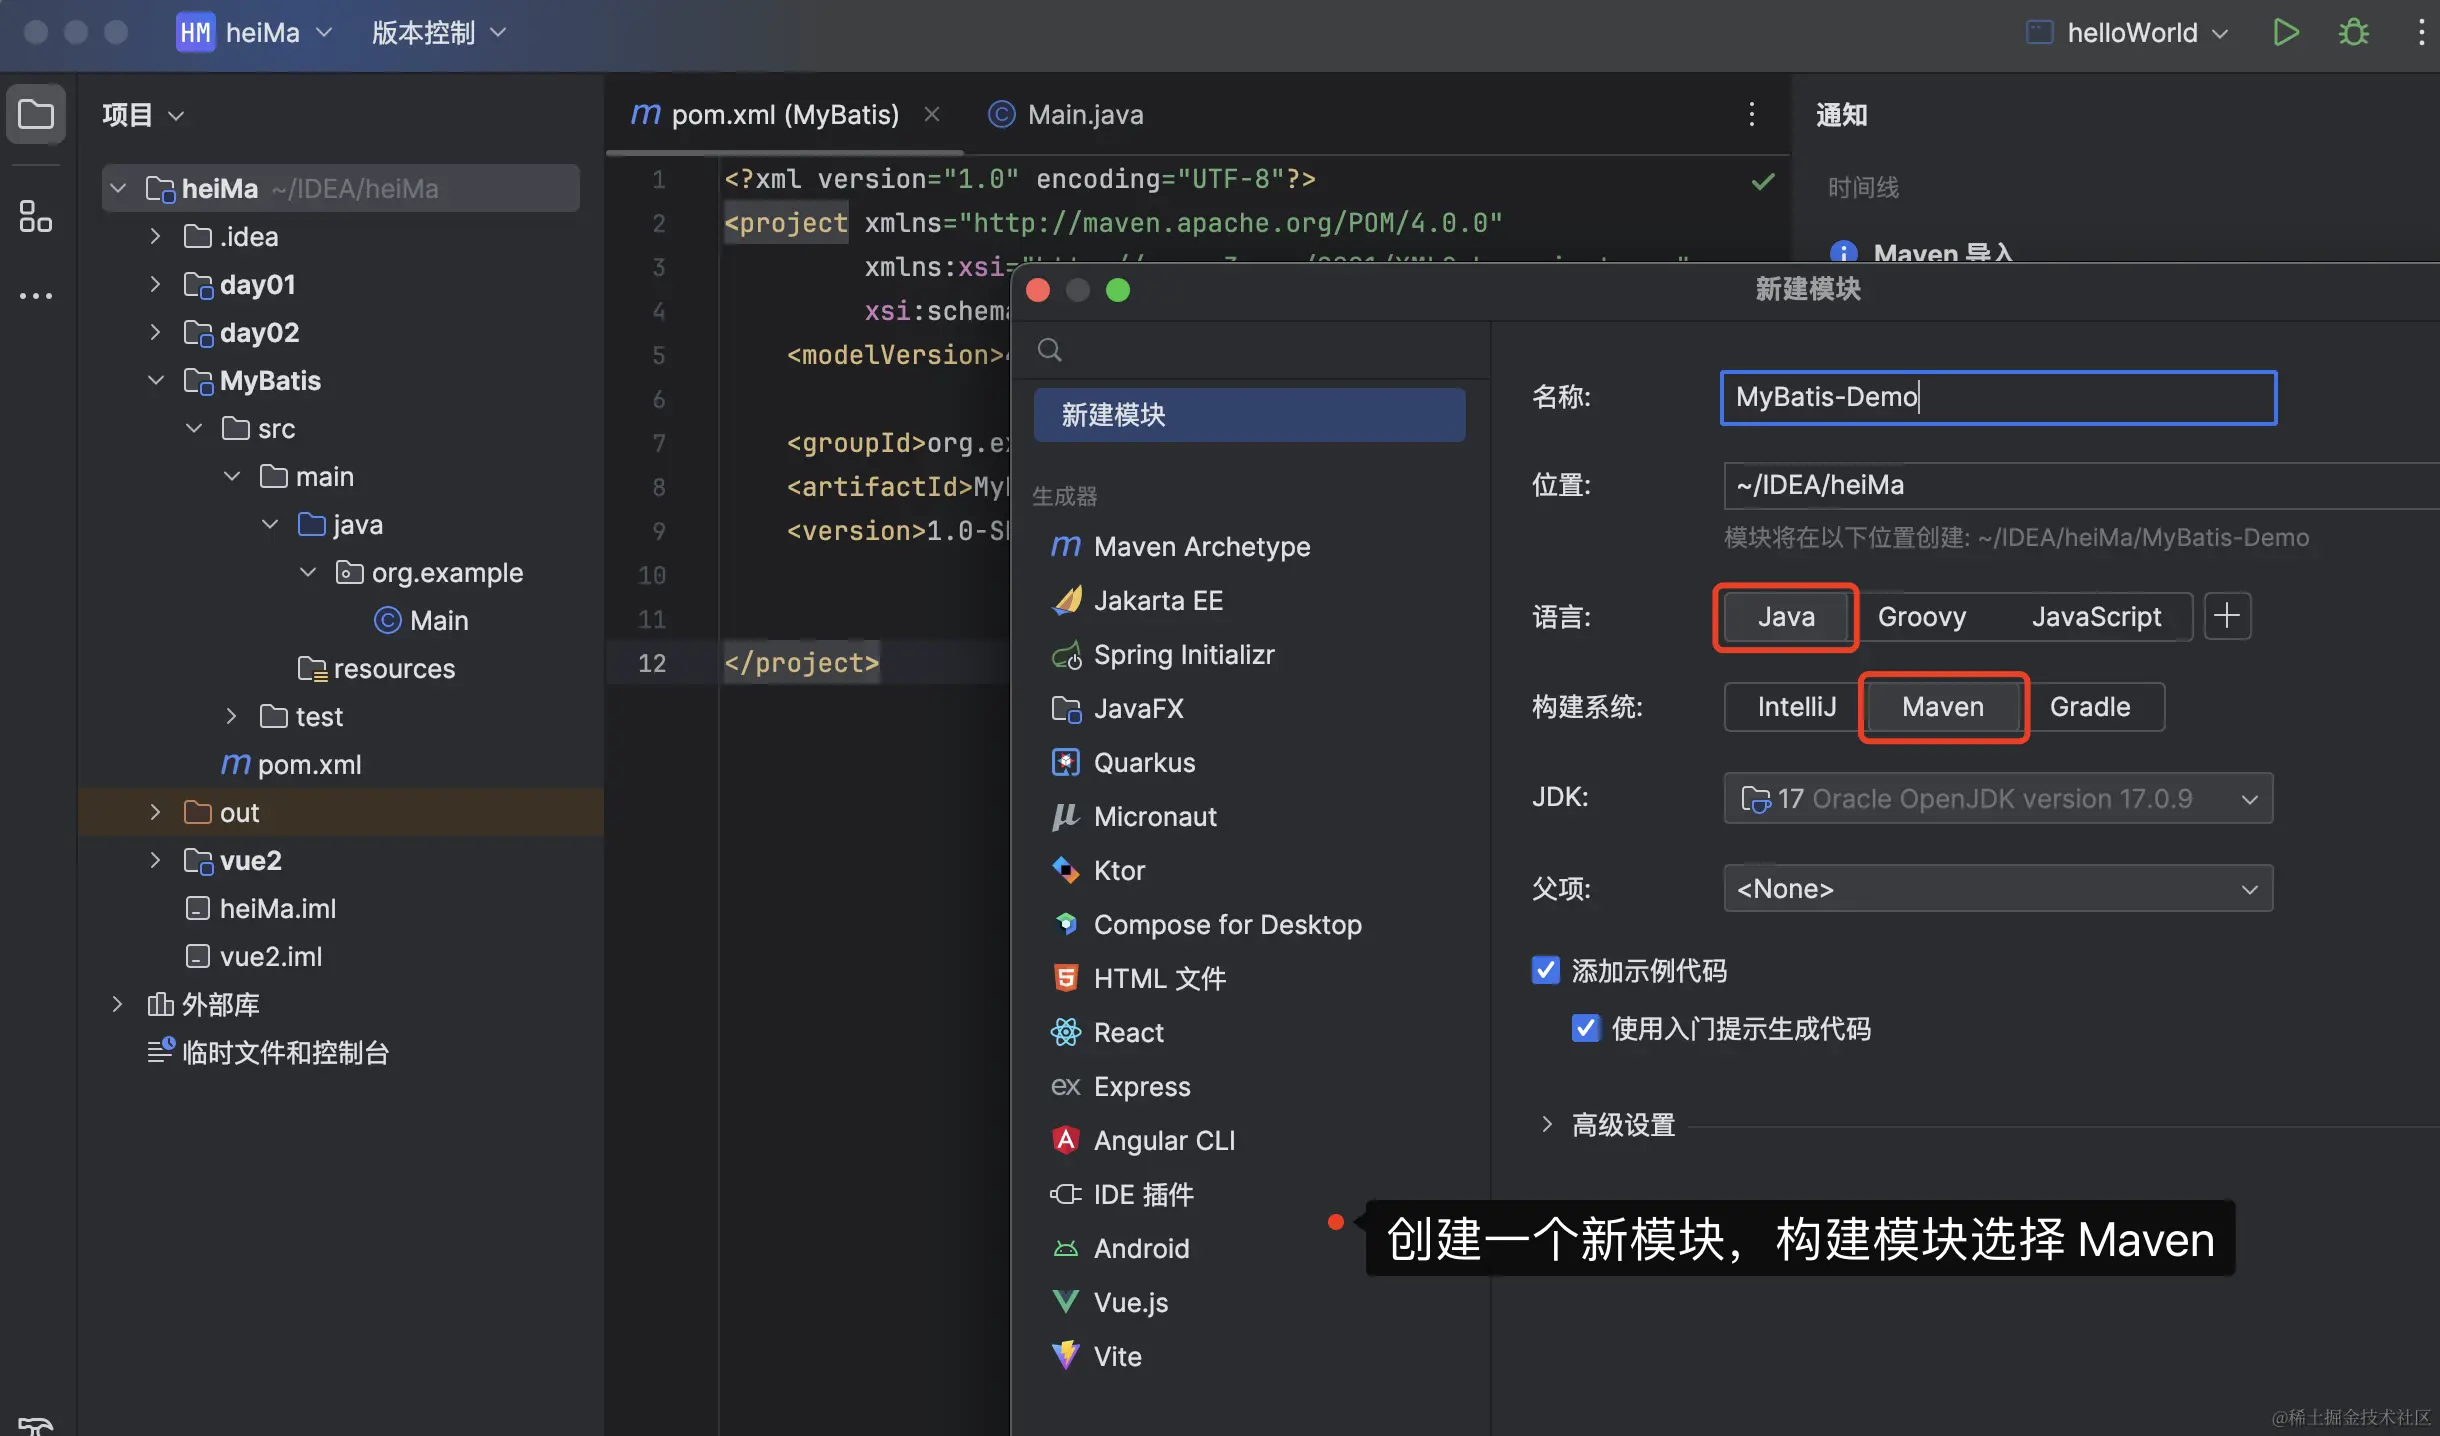Debug the helloWorld configuration

tap(2353, 32)
